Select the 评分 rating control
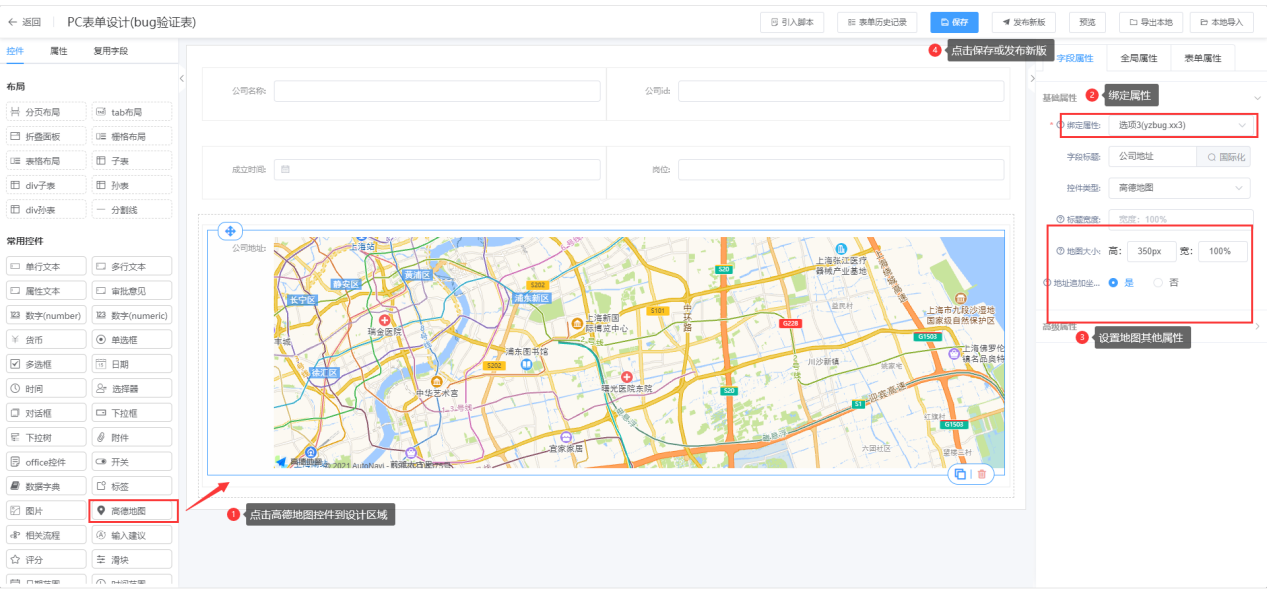 pyautogui.click(x=45, y=559)
